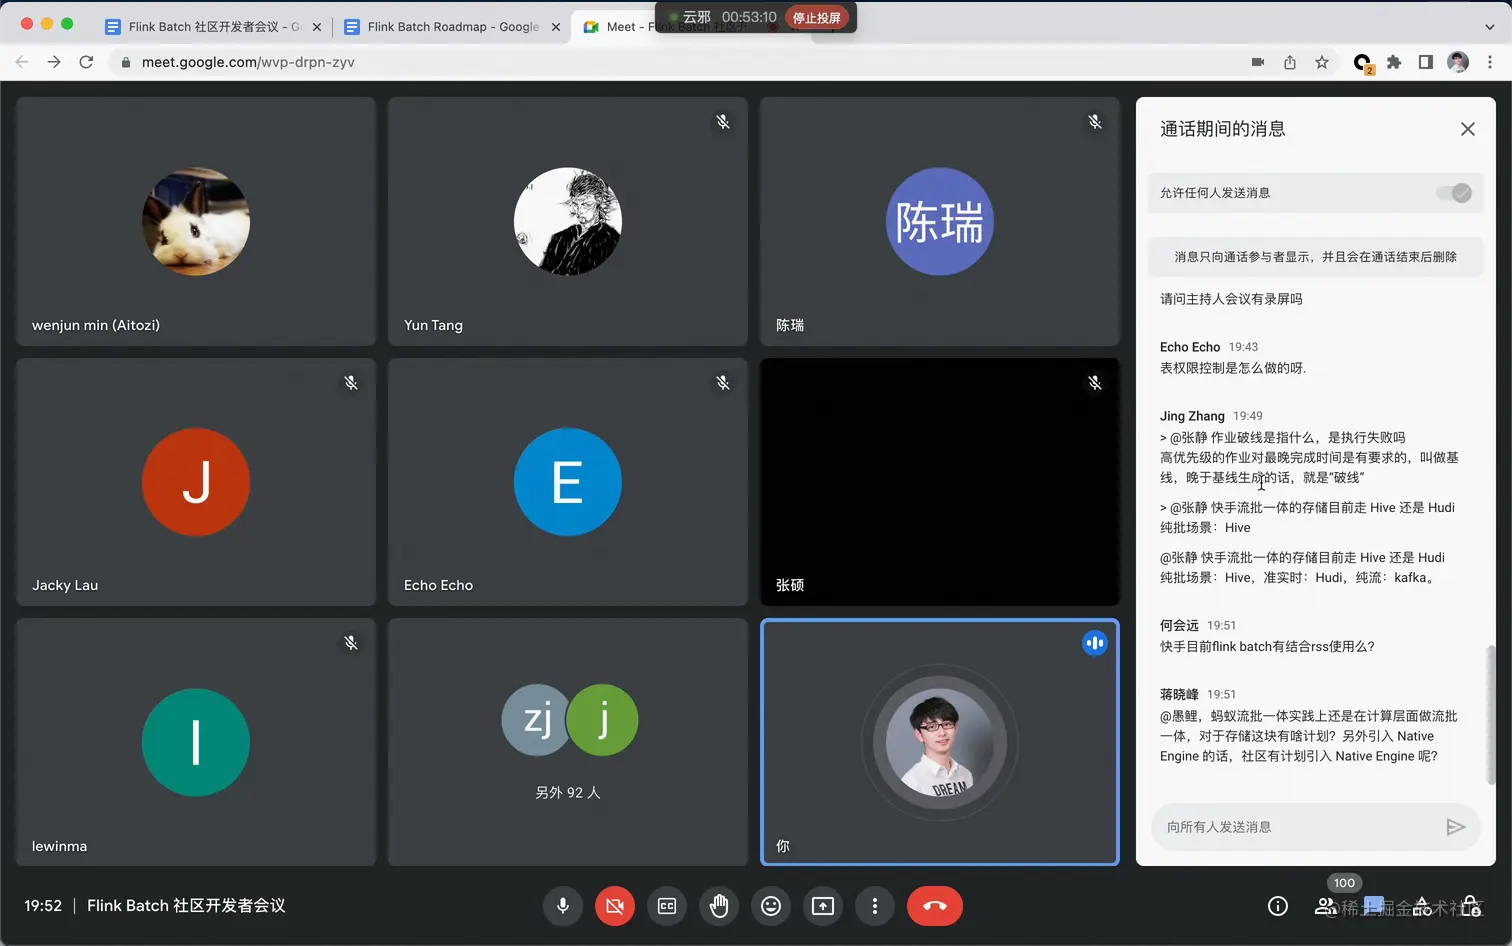Click message 请问主持人会议有录屏吗
This screenshot has height=946, width=1512.
coord(1231,299)
